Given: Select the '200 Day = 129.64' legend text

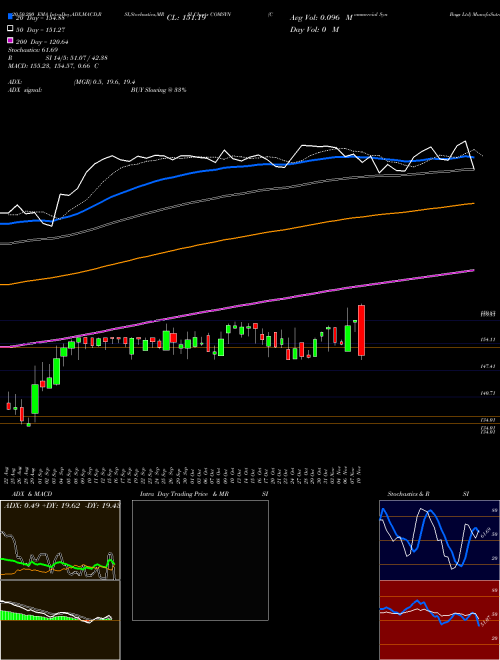Looking at the screenshot, I should (x=42, y=42).
